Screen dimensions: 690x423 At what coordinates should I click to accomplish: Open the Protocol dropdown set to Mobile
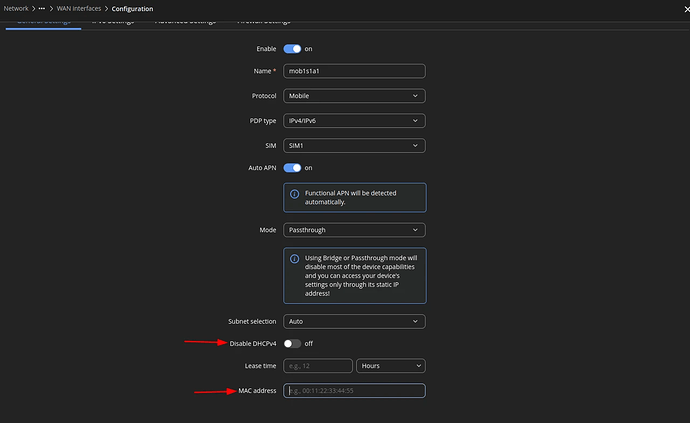[354, 96]
